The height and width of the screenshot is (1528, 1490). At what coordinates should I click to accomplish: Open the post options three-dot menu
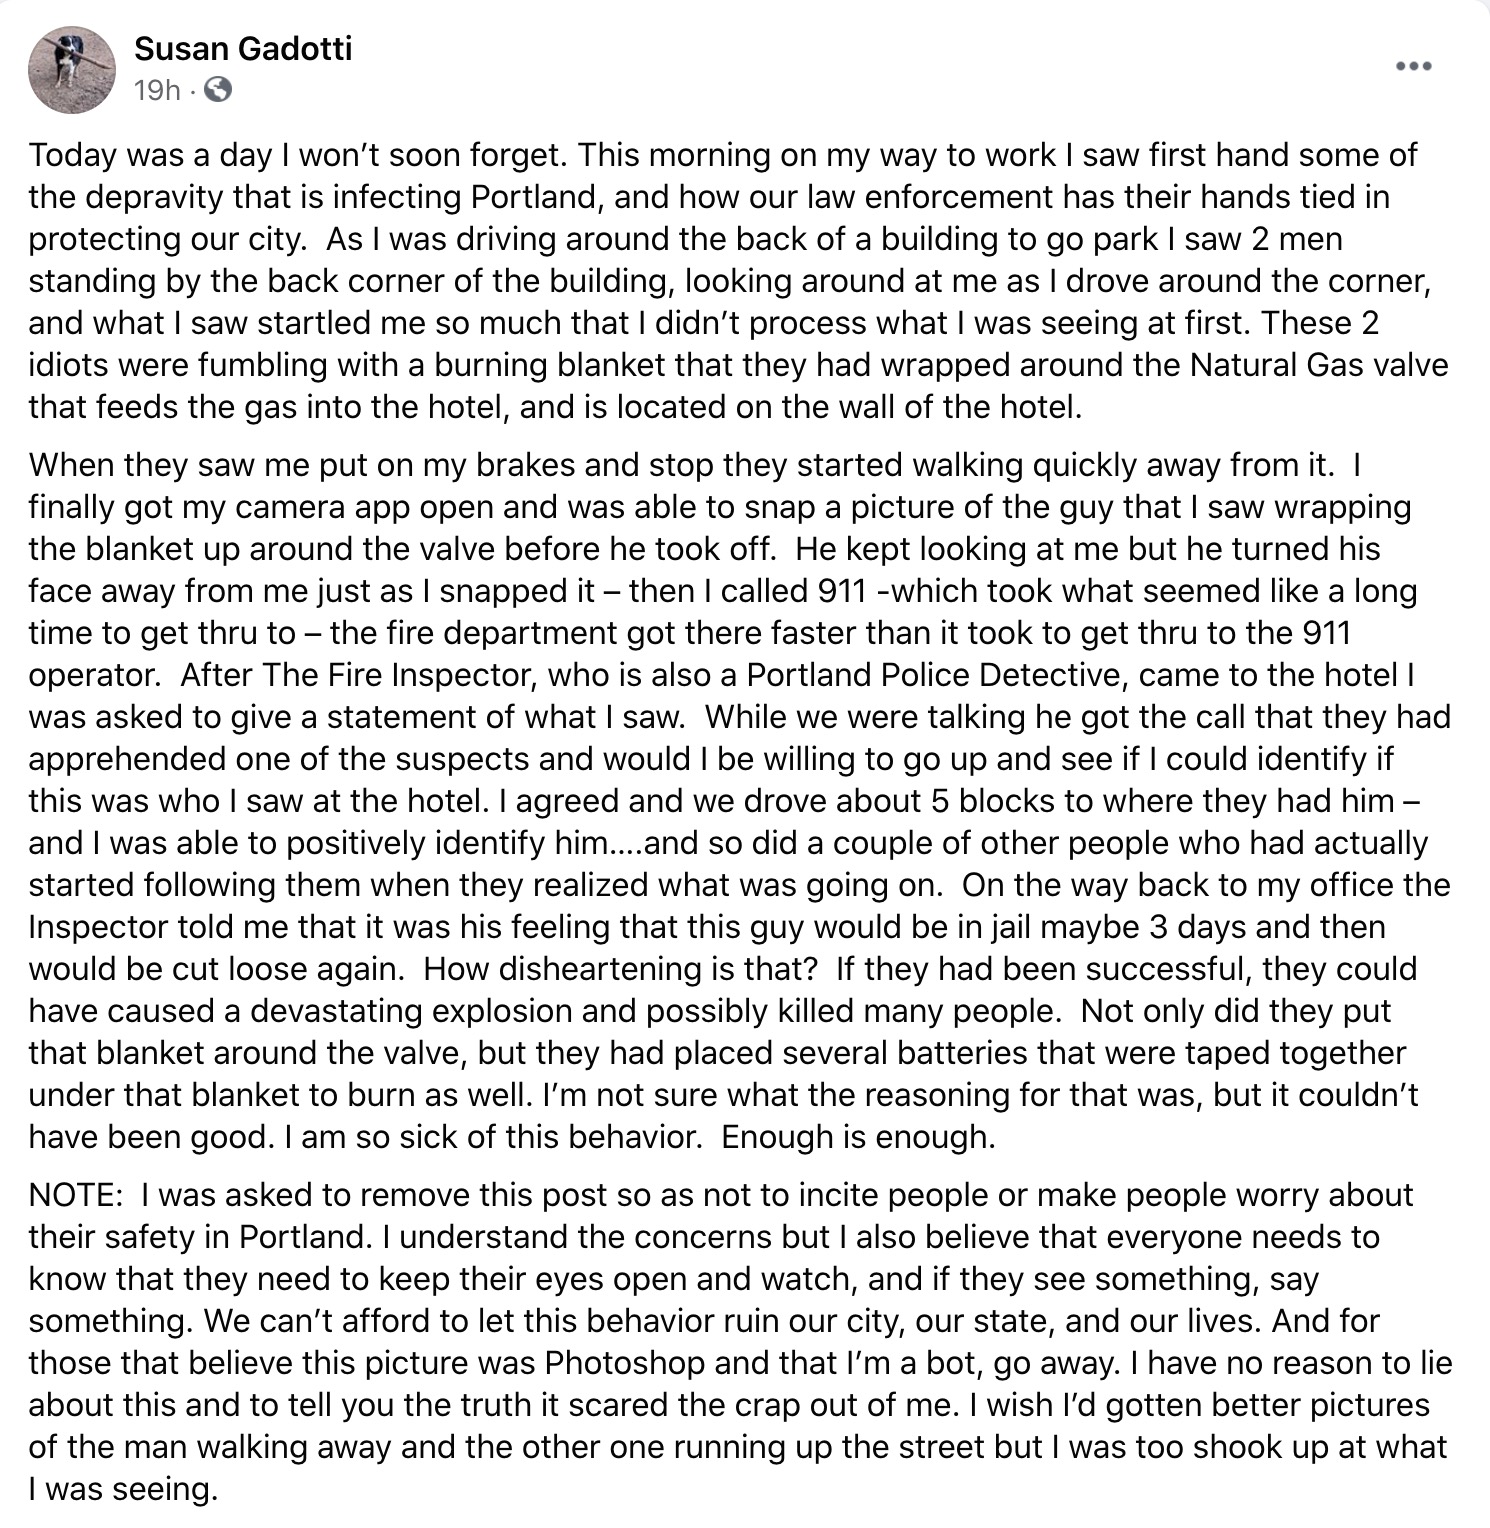(x=1413, y=67)
